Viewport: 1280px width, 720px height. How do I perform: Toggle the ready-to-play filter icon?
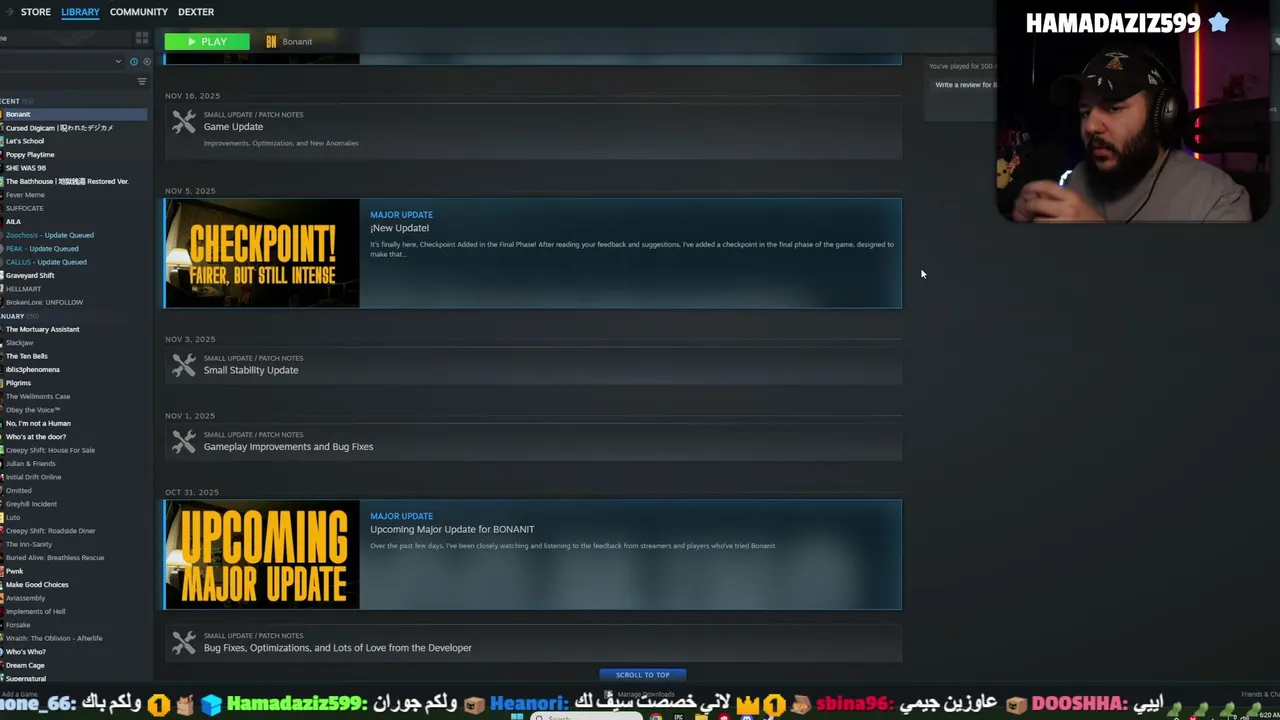pos(146,61)
